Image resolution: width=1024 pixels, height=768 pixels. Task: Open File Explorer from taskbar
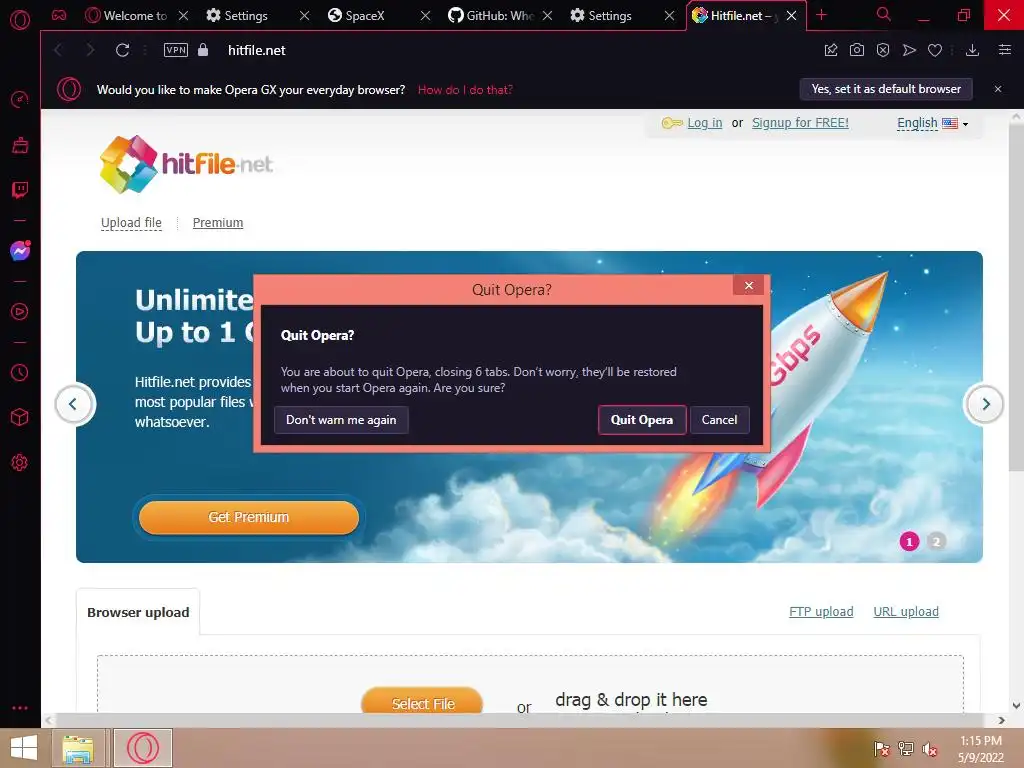tap(78, 748)
